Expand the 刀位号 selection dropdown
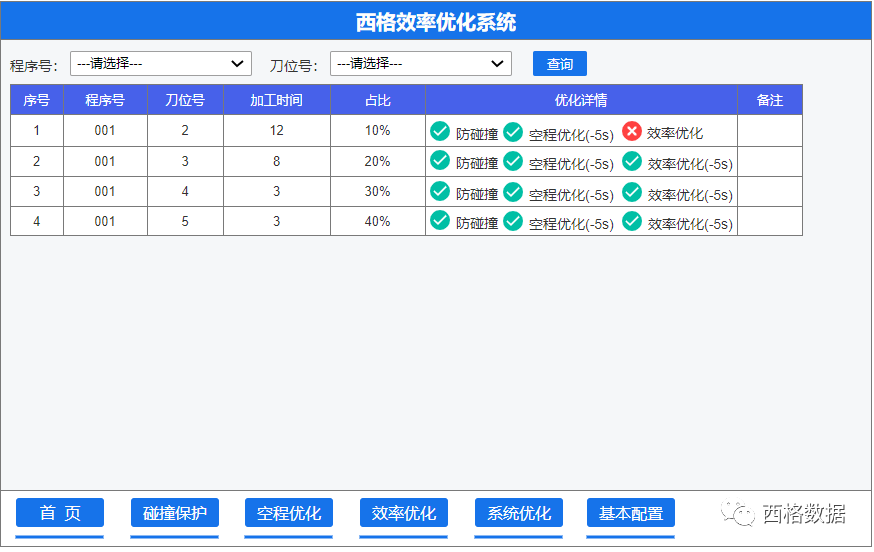 [420, 64]
